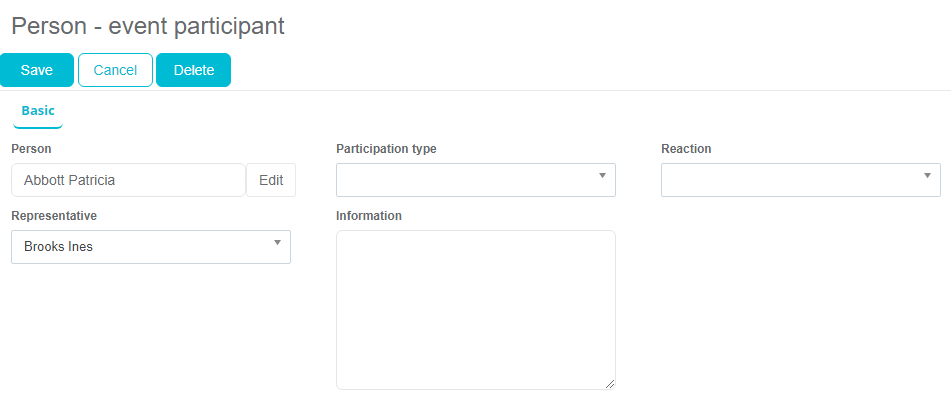The image size is (951, 420).
Task: Click the Information field label
Action: [369, 216]
